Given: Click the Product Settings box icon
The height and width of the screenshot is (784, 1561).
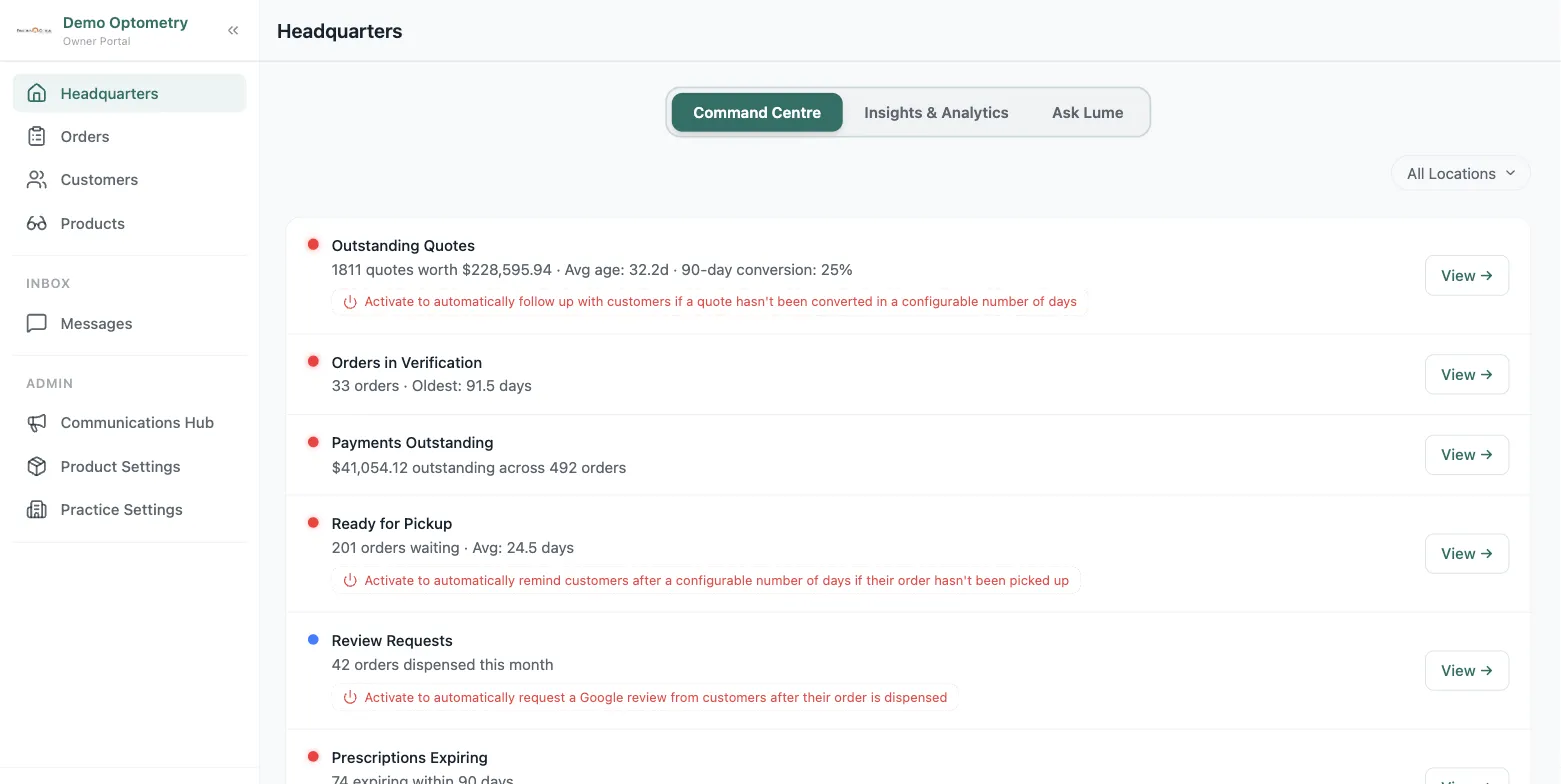Looking at the screenshot, I should (37, 466).
